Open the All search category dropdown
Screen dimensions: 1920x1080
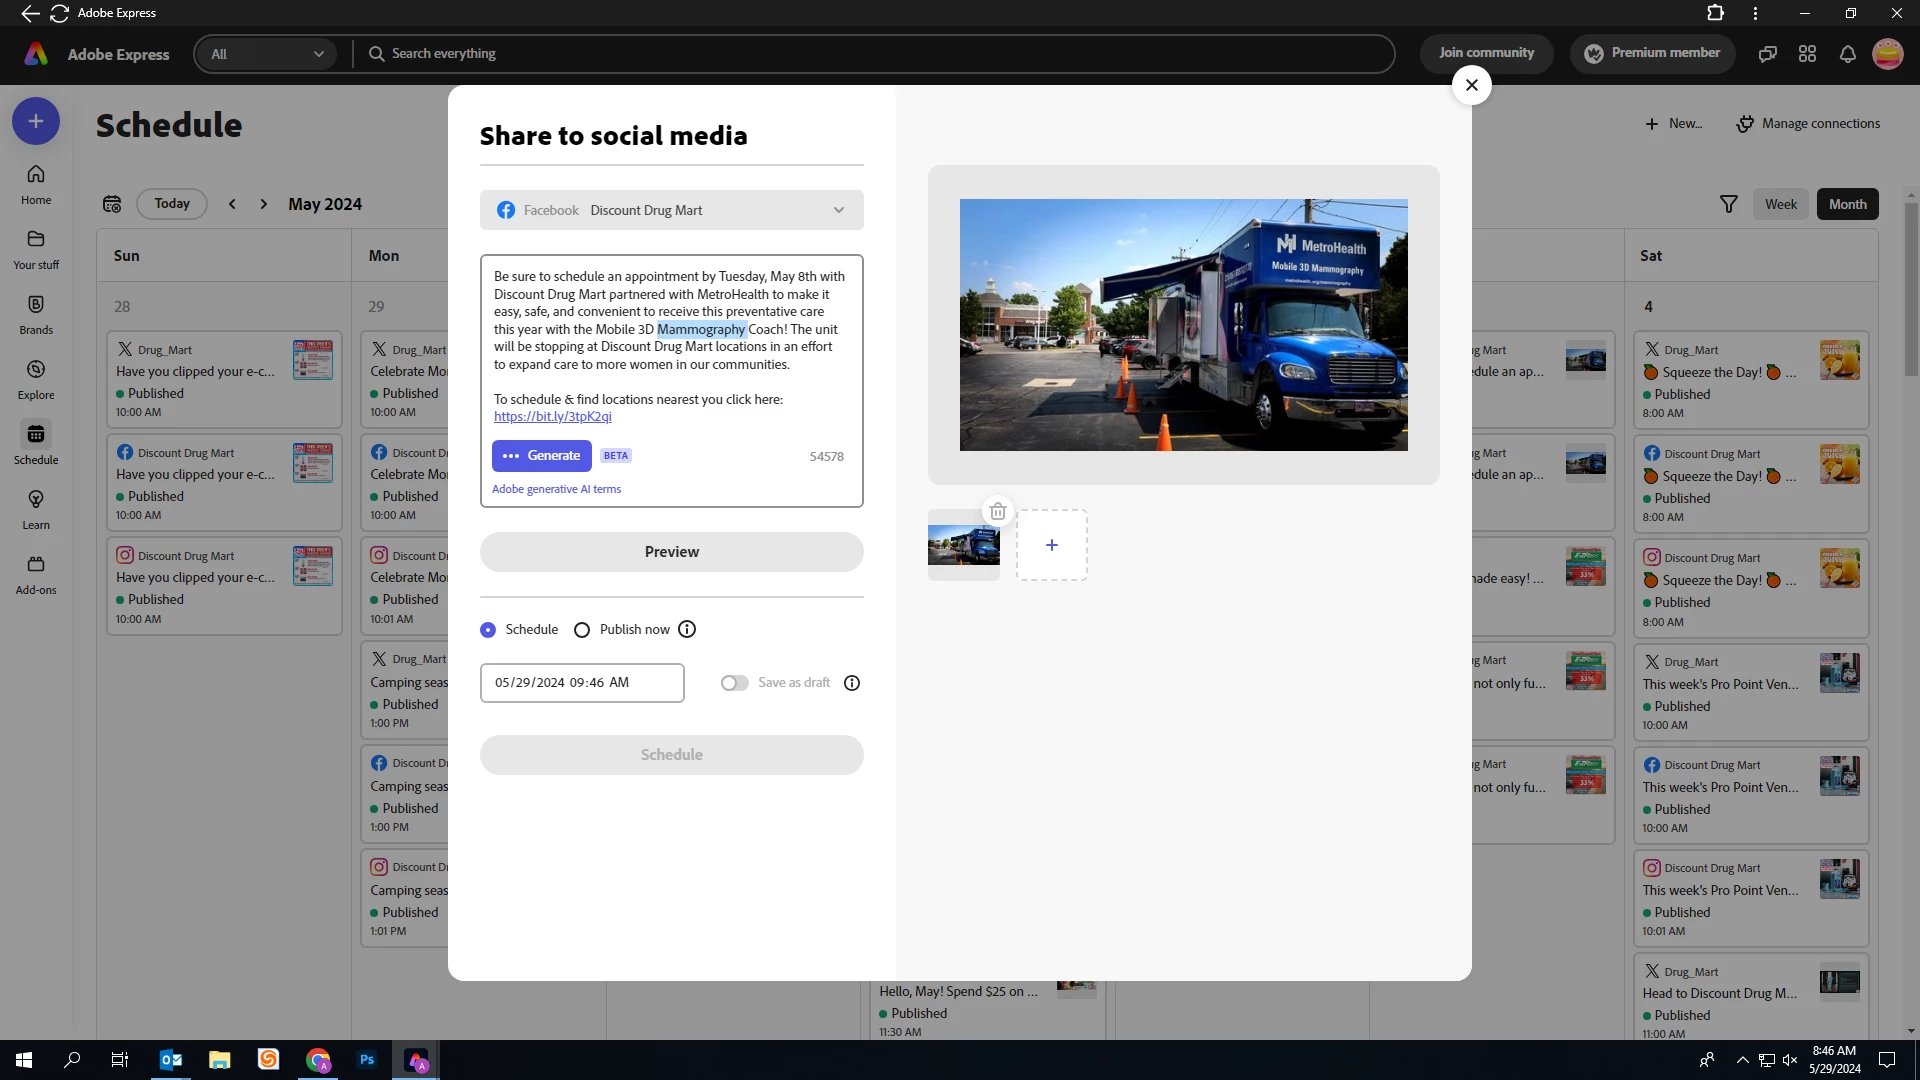click(x=267, y=54)
